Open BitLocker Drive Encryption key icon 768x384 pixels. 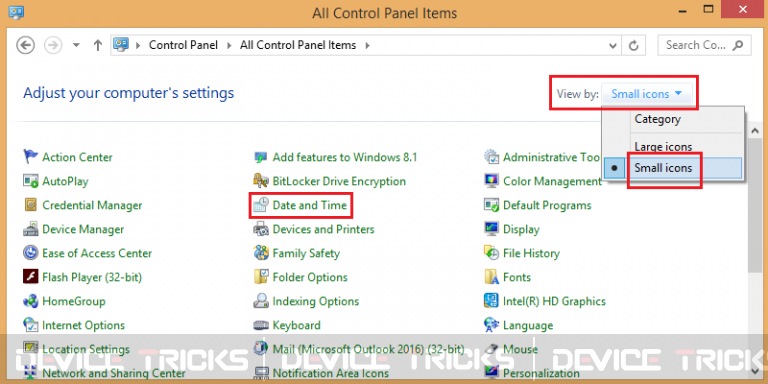point(261,181)
